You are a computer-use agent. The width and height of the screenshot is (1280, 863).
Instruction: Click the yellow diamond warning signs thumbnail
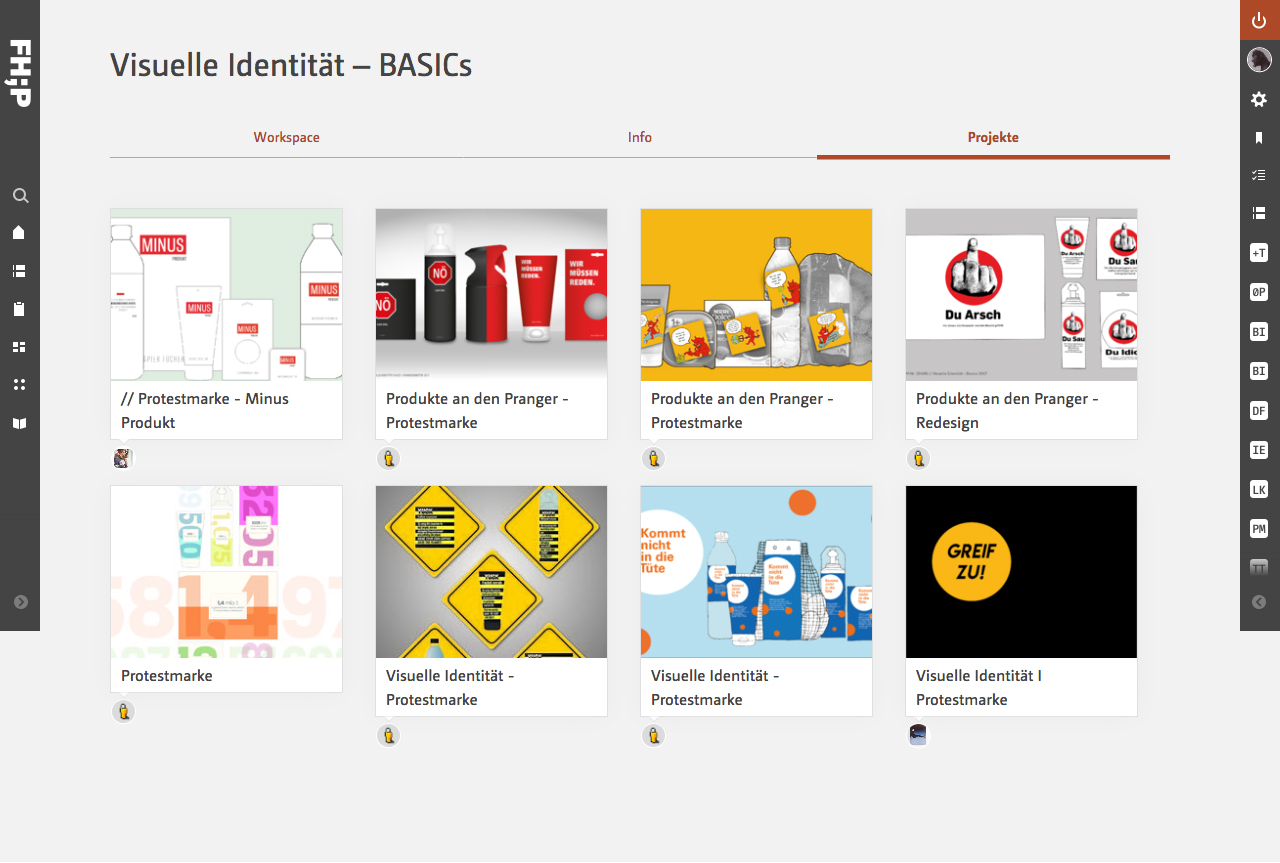(x=491, y=572)
